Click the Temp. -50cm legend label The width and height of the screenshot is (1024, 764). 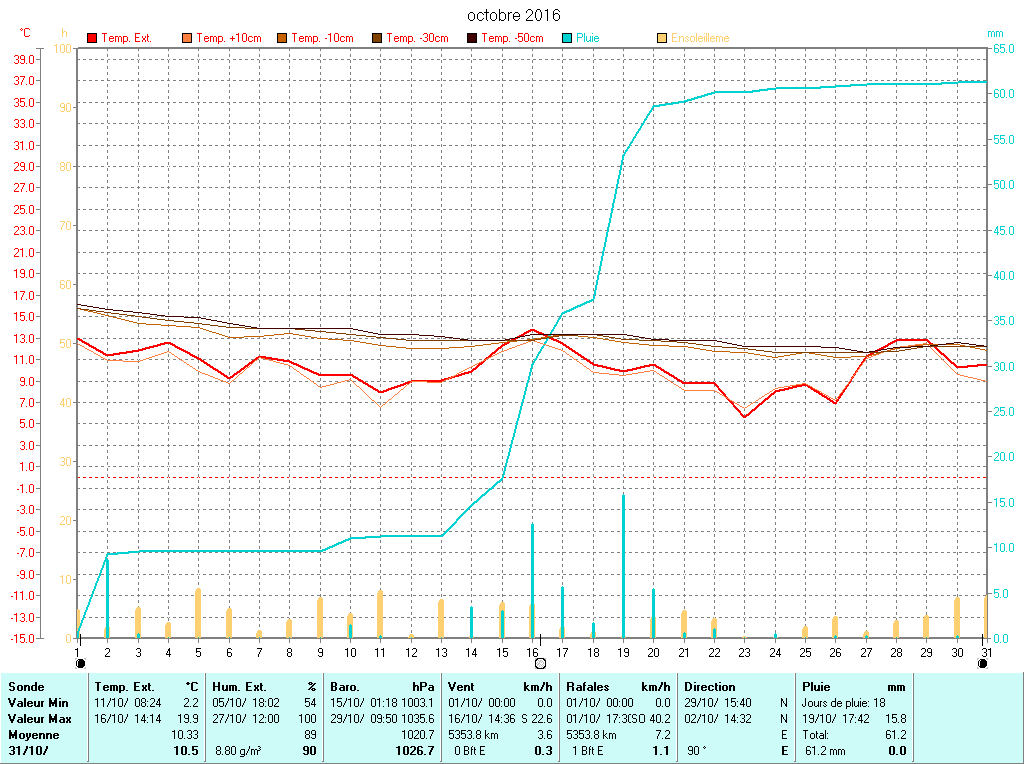click(512, 38)
